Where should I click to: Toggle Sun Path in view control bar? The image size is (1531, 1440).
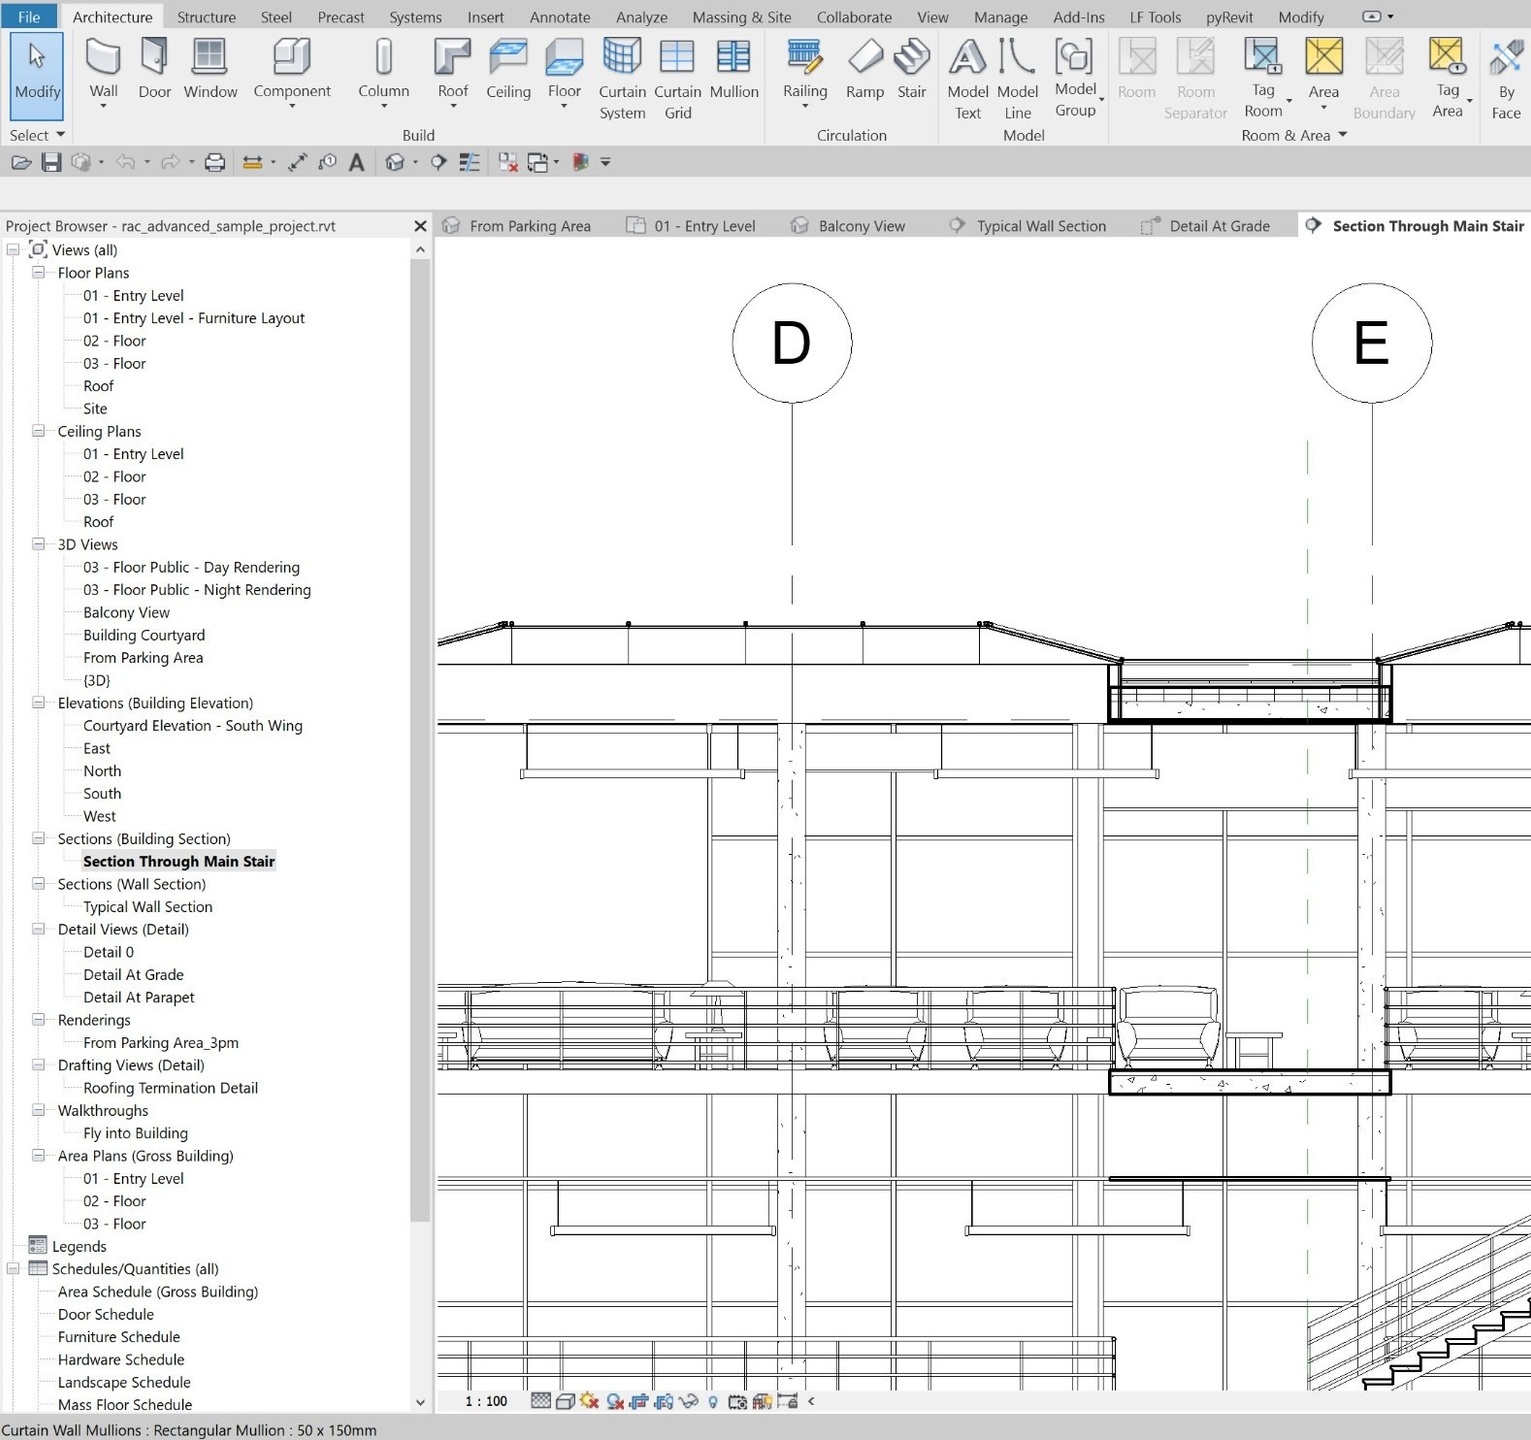click(589, 1401)
